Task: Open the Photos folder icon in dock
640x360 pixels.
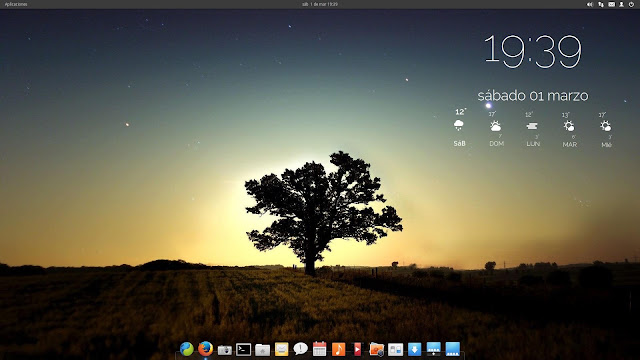Action: tap(376, 349)
